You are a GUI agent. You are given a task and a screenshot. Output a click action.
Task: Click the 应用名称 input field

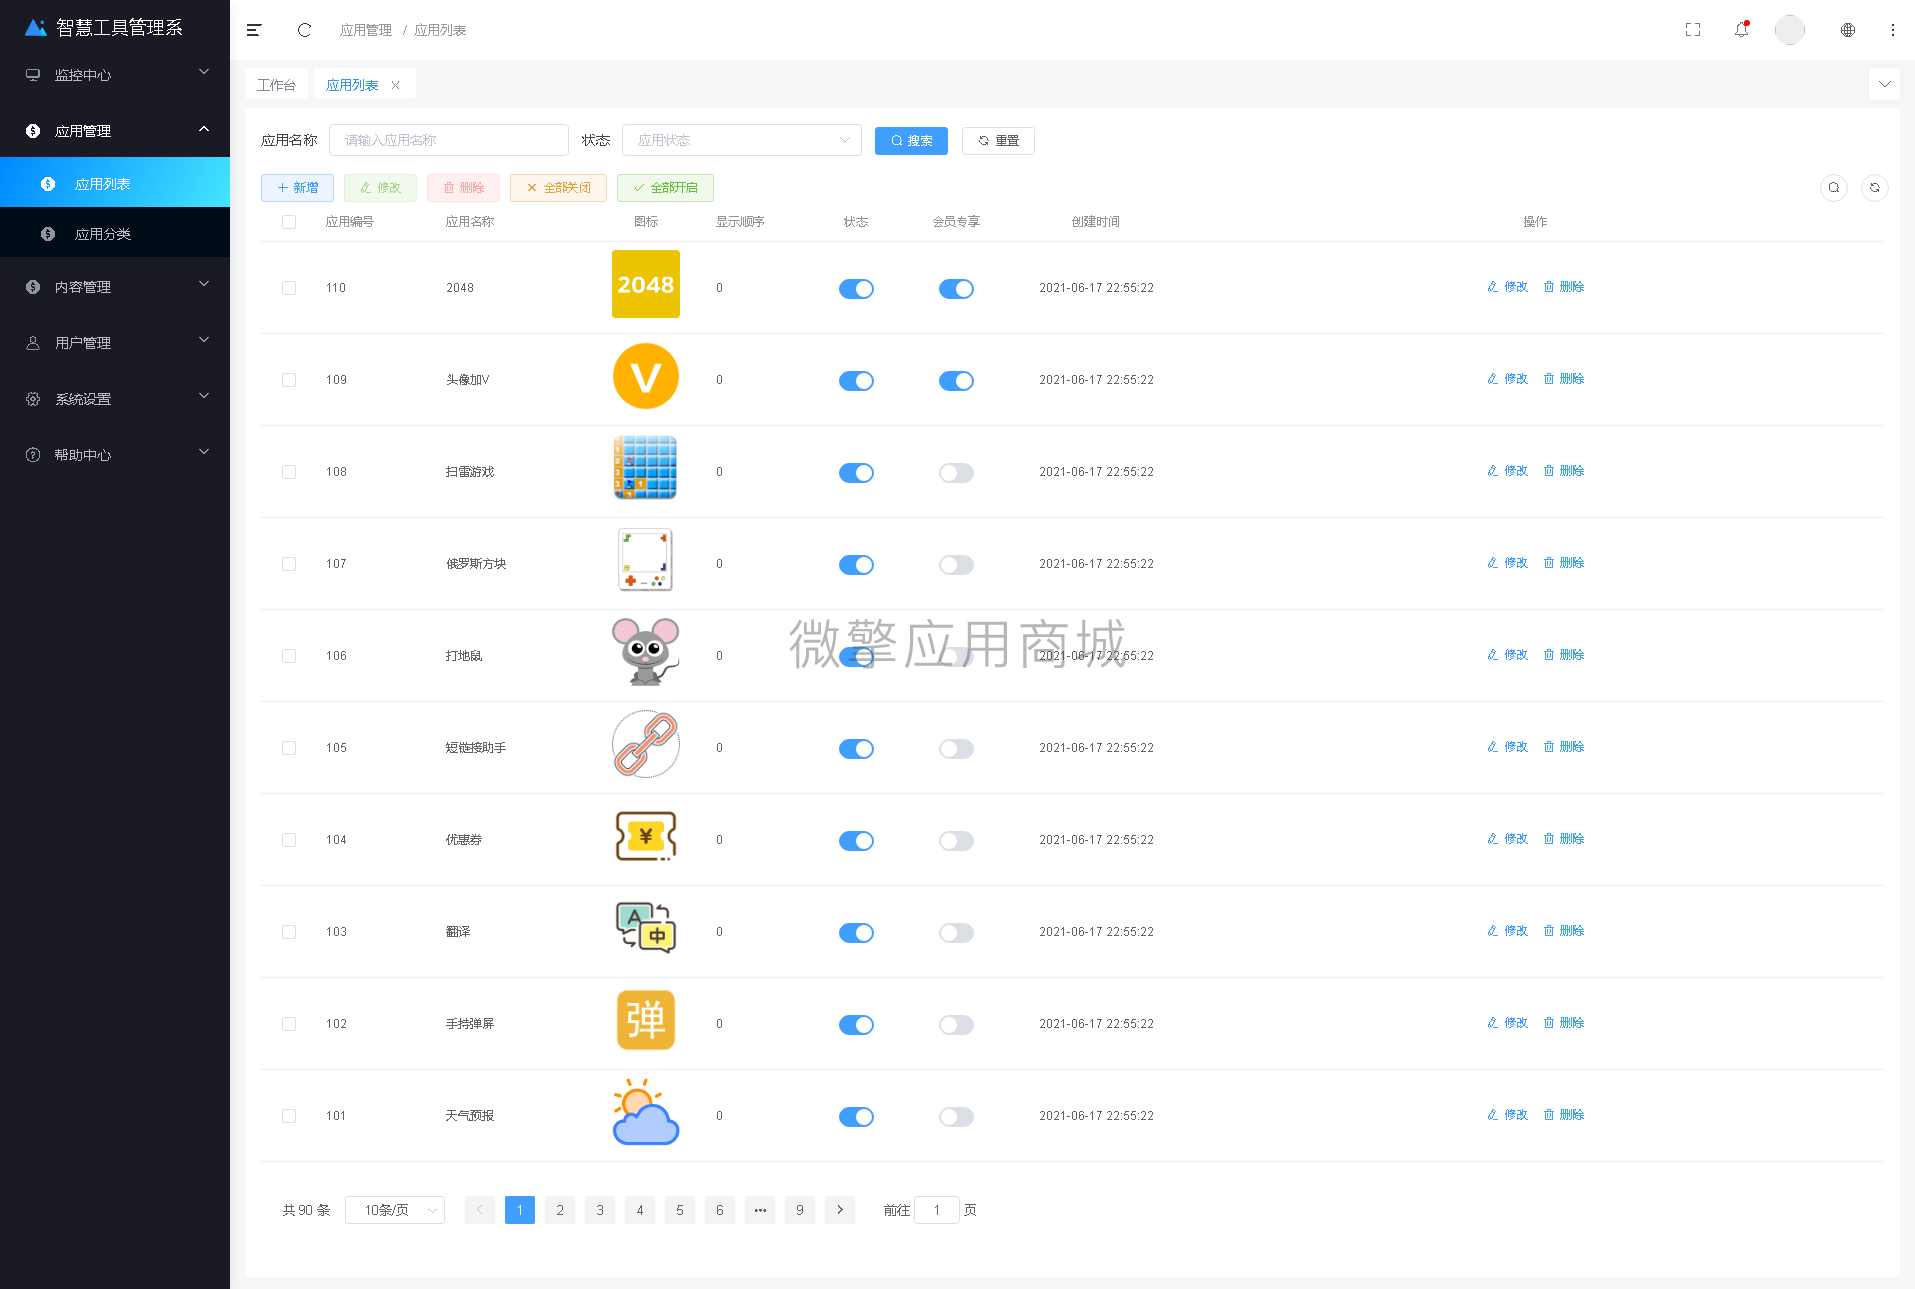click(448, 140)
